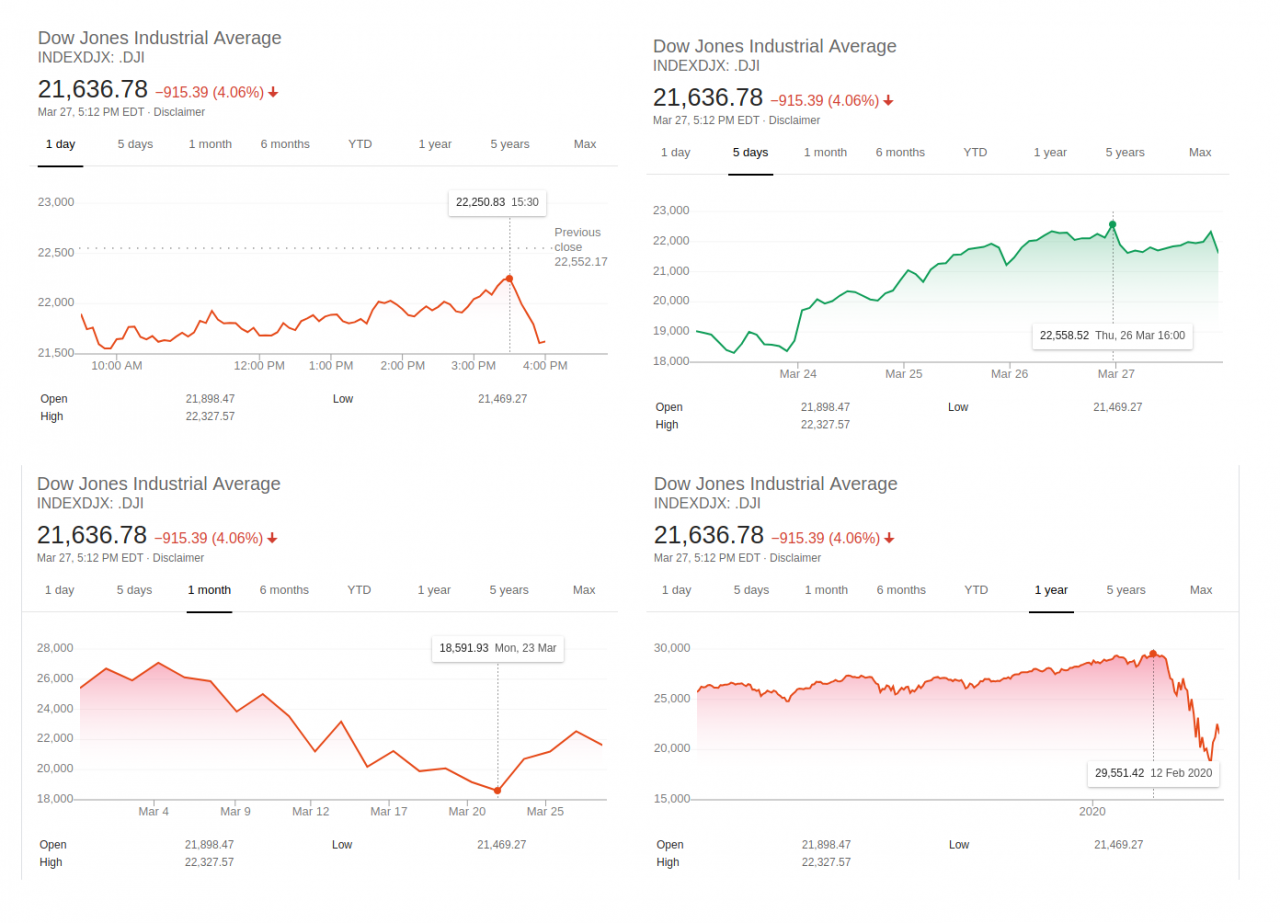Switch to the Max tab in the 5-days chart panel
This screenshot has width=1280, height=923.
[1200, 152]
